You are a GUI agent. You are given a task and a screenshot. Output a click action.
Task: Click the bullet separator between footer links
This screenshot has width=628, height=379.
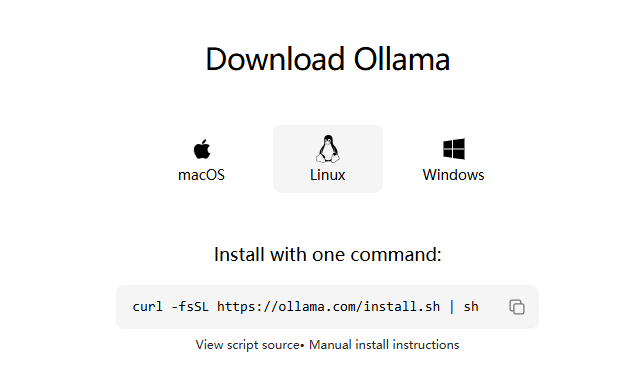[302, 345]
